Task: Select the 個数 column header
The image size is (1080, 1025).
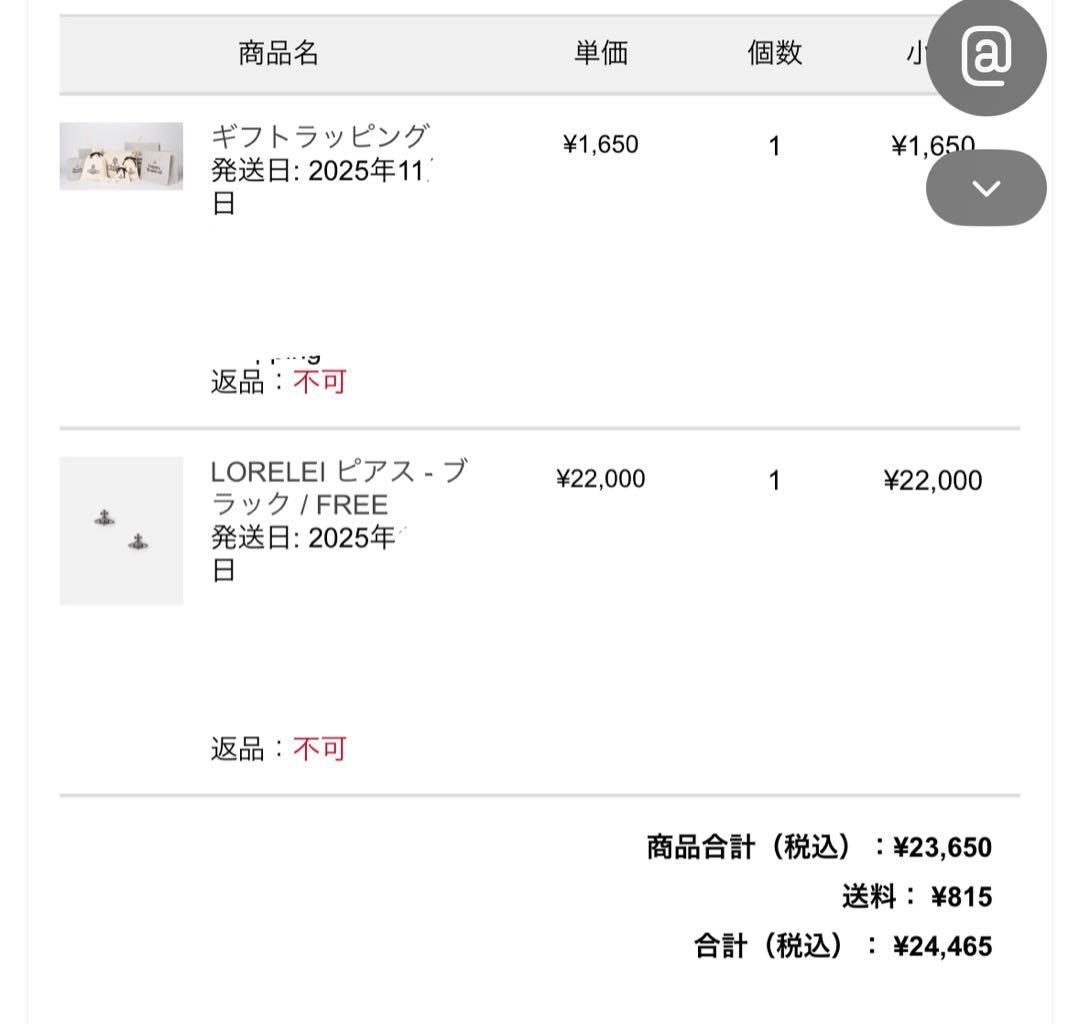Action: click(x=774, y=54)
